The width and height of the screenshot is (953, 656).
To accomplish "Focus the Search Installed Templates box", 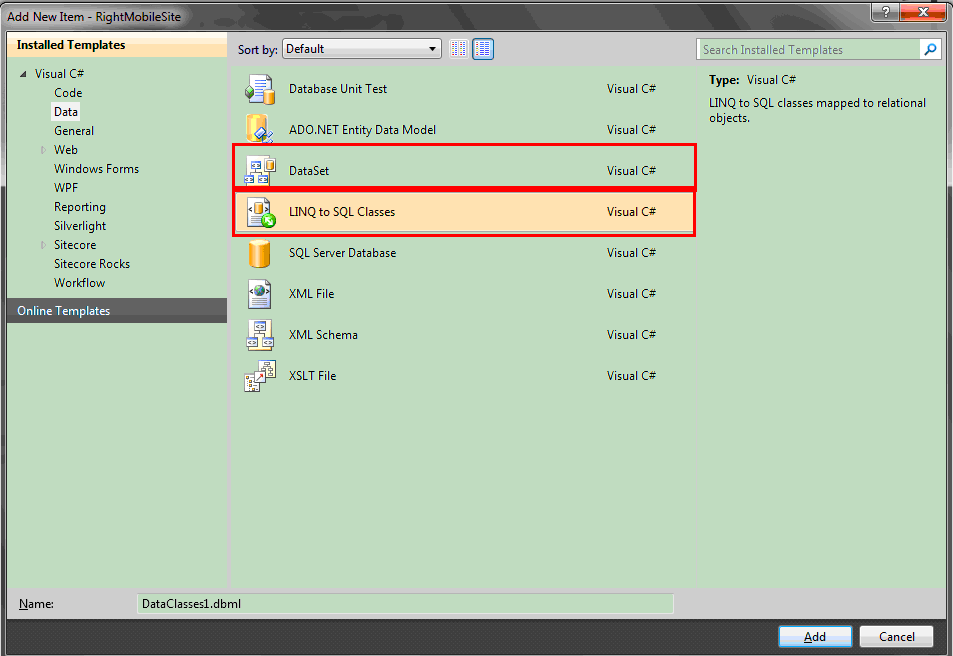I will pos(808,49).
